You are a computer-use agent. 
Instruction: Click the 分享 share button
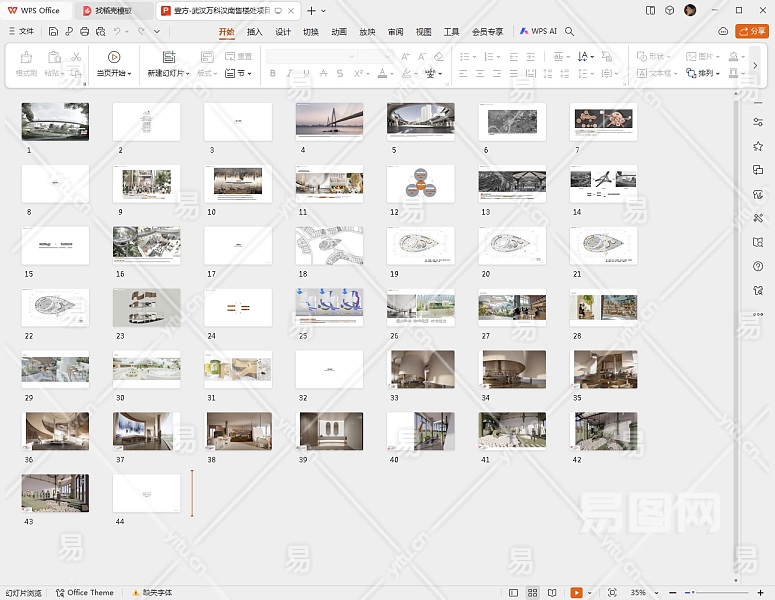[752, 32]
